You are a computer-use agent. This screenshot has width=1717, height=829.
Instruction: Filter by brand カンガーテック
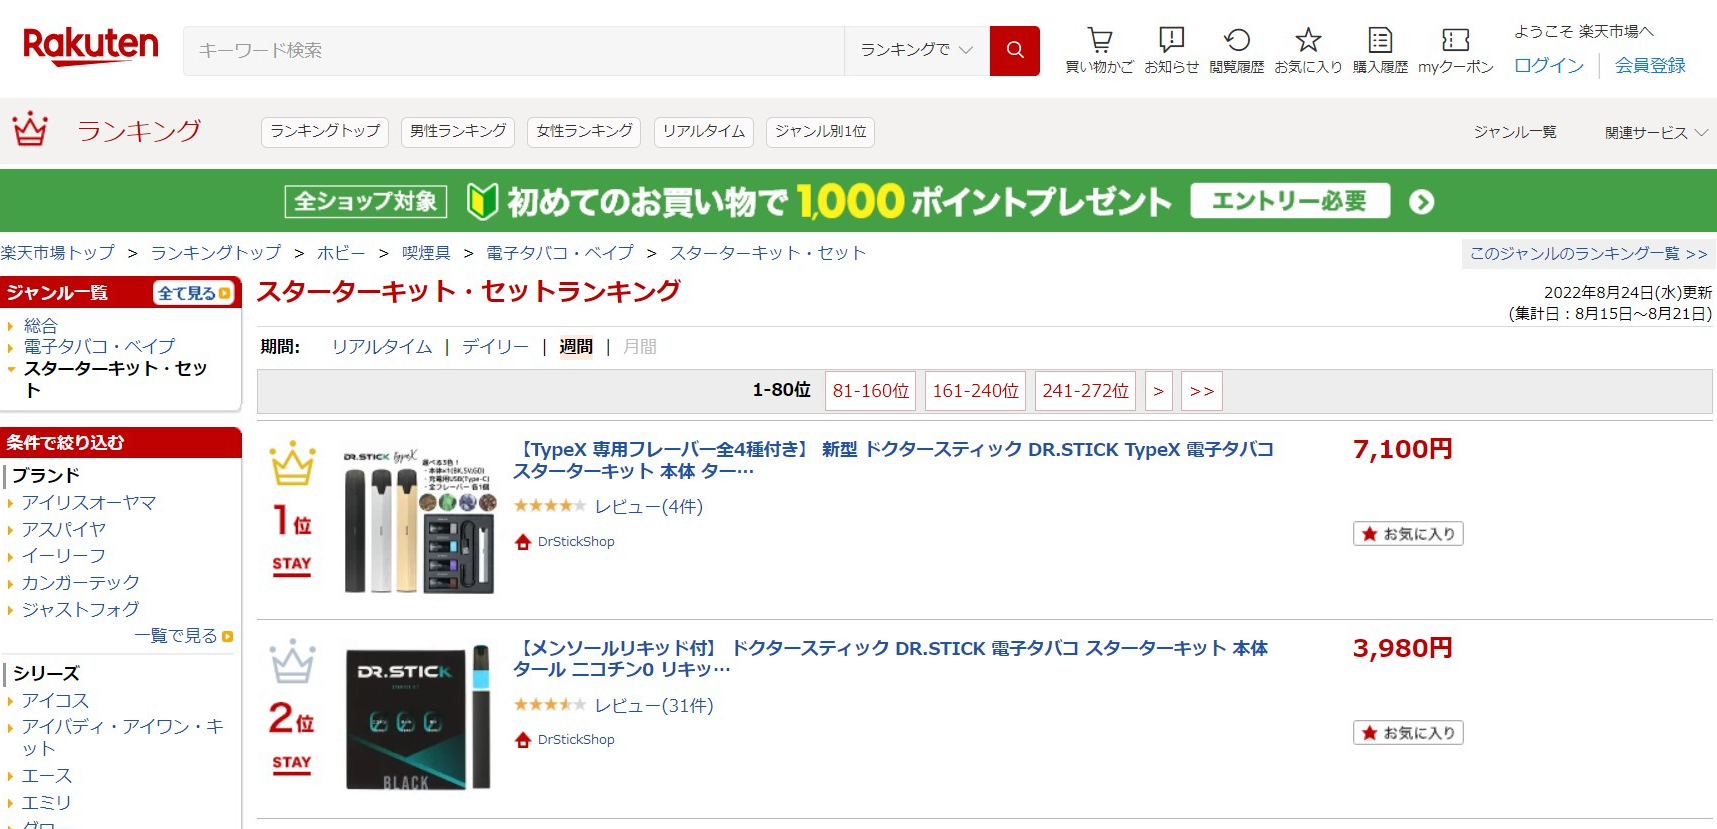coord(81,582)
